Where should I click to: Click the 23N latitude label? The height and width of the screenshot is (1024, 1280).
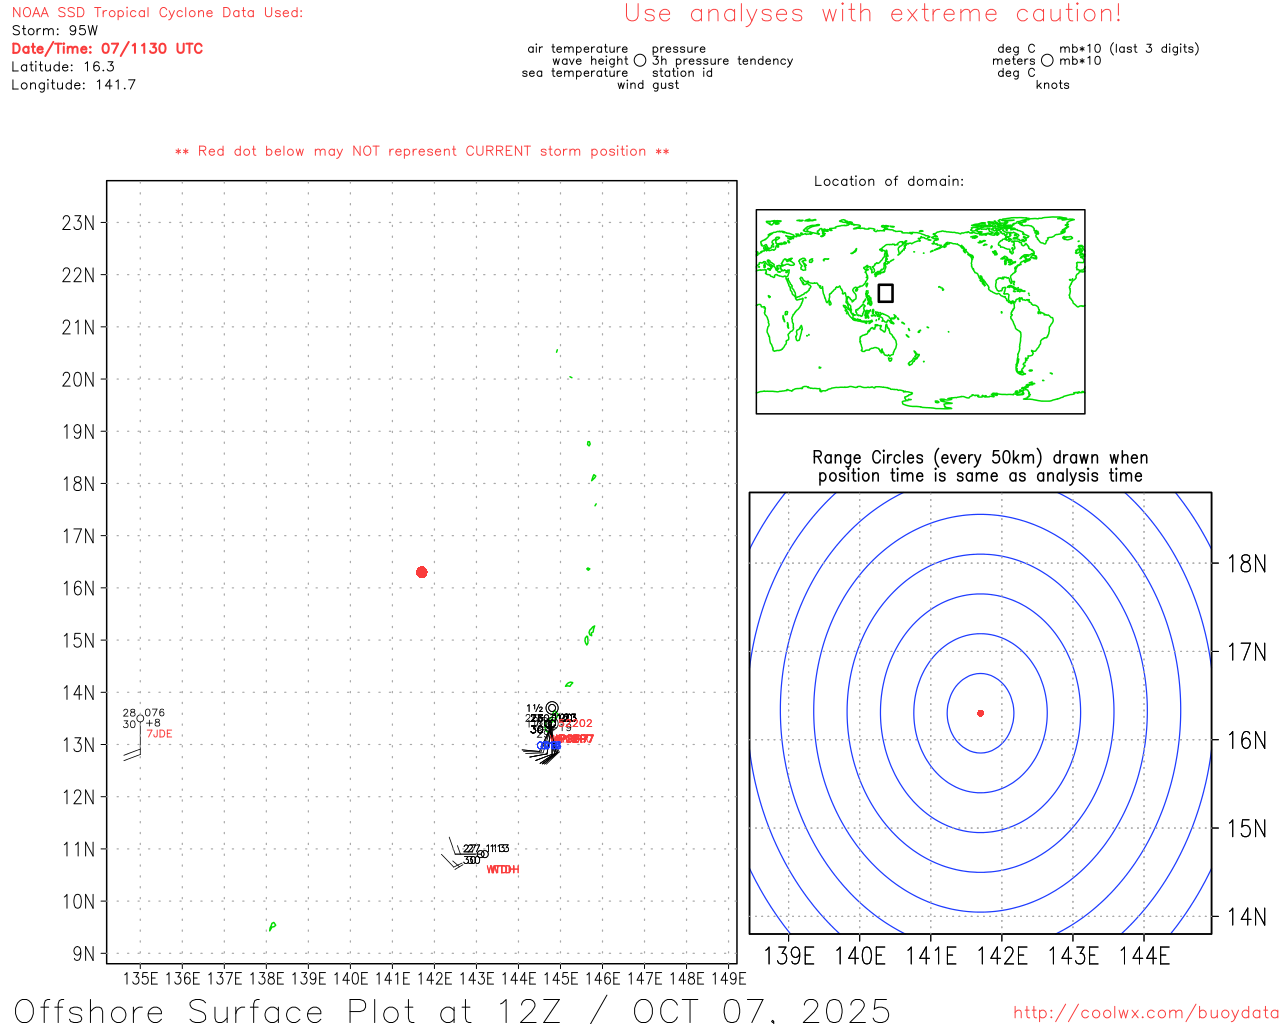pyautogui.click(x=78, y=223)
